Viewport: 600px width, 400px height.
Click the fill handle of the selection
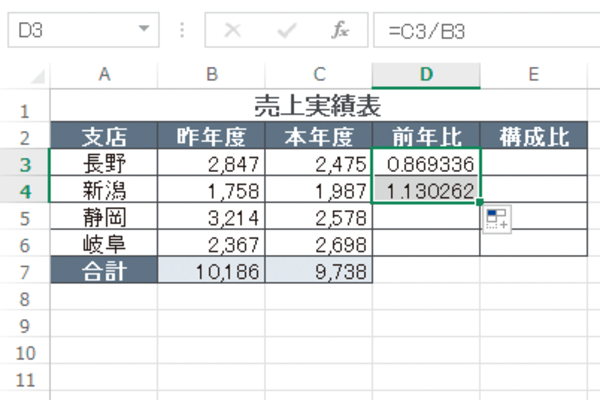click(x=479, y=202)
